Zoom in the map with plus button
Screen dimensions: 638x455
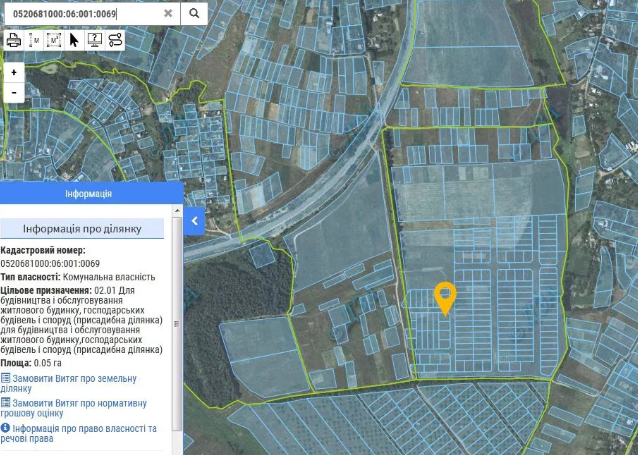14,73
